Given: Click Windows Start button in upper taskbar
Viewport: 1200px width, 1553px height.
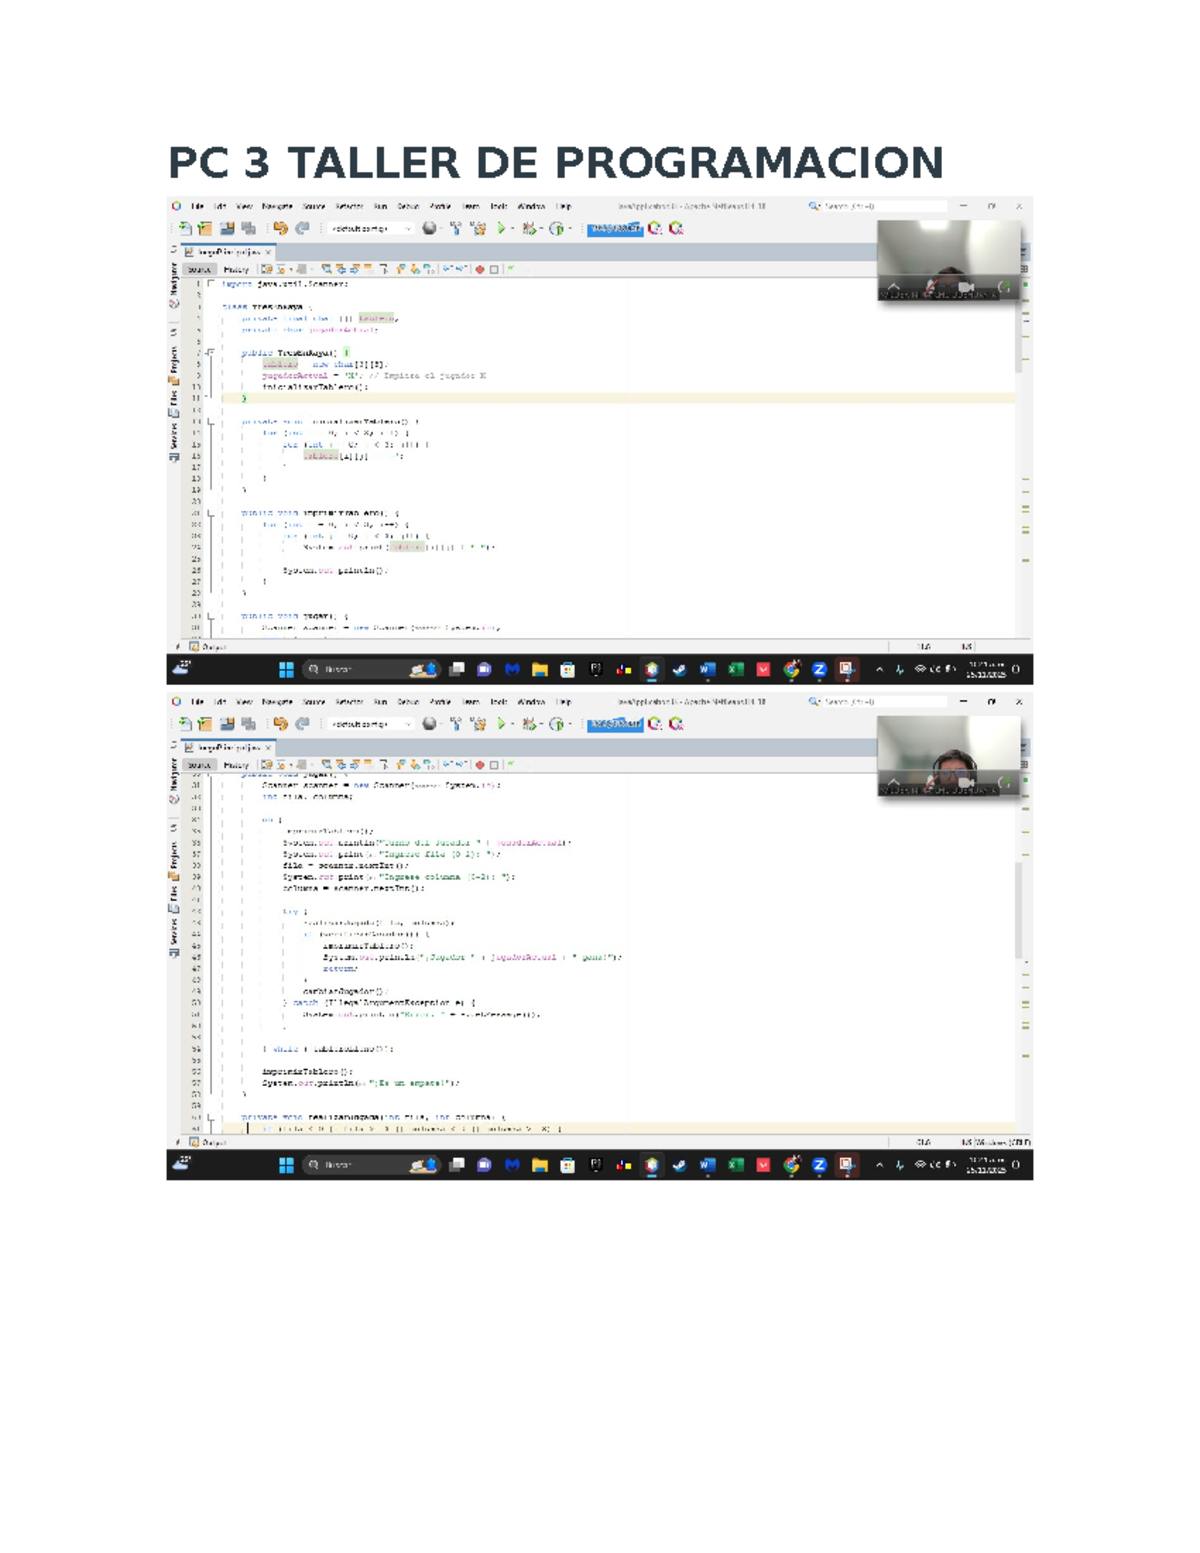Looking at the screenshot, I should point(286,669).
